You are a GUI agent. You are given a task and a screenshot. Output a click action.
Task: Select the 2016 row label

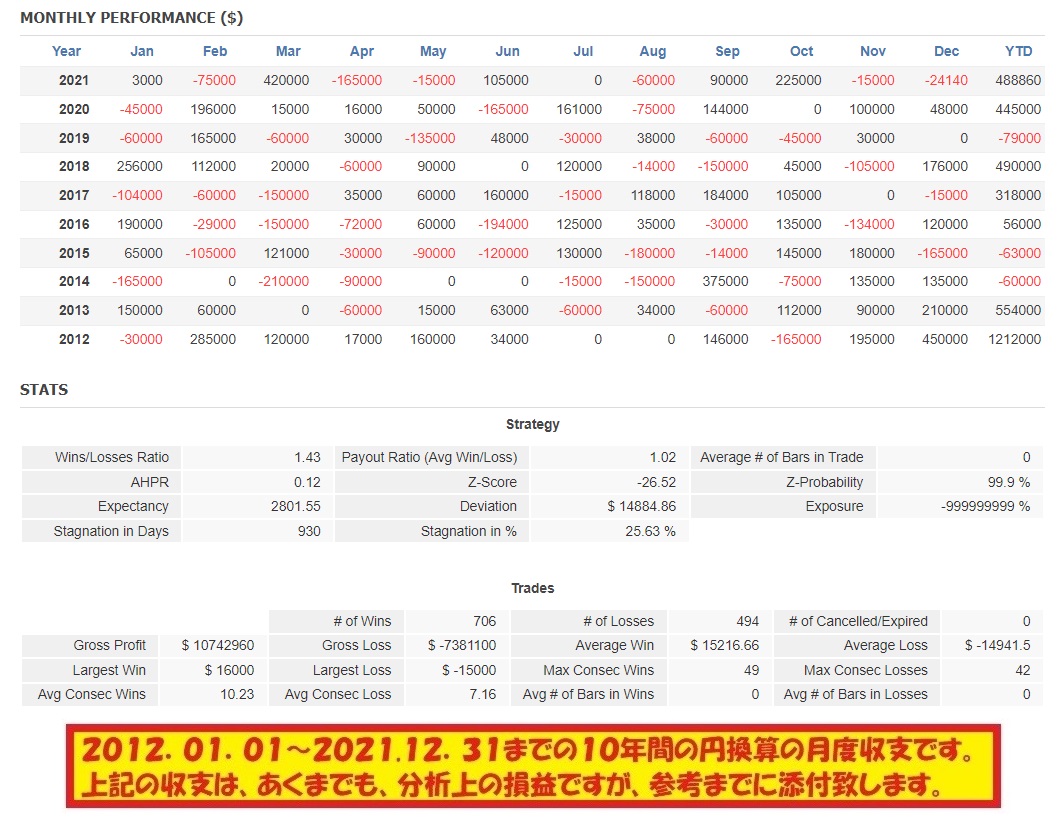coord(74,225)
